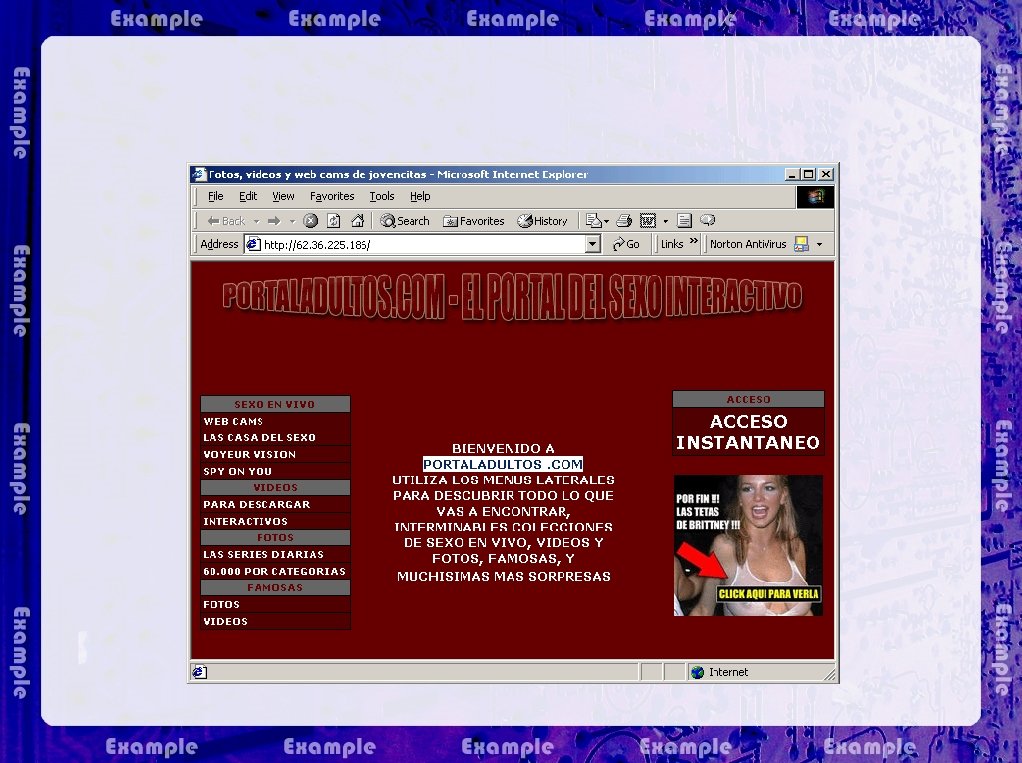Open the Back history dropdown arrow
Image resolution: width=1022 pixels, height=763 pixels.
tap(256, 222)
